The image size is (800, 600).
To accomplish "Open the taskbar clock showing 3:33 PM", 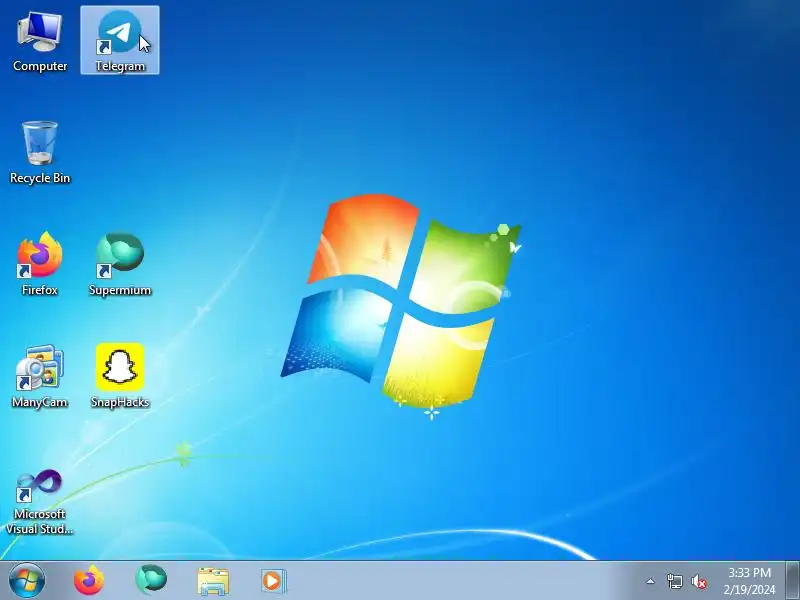I will pyautogui.click(x=749, y=581).
